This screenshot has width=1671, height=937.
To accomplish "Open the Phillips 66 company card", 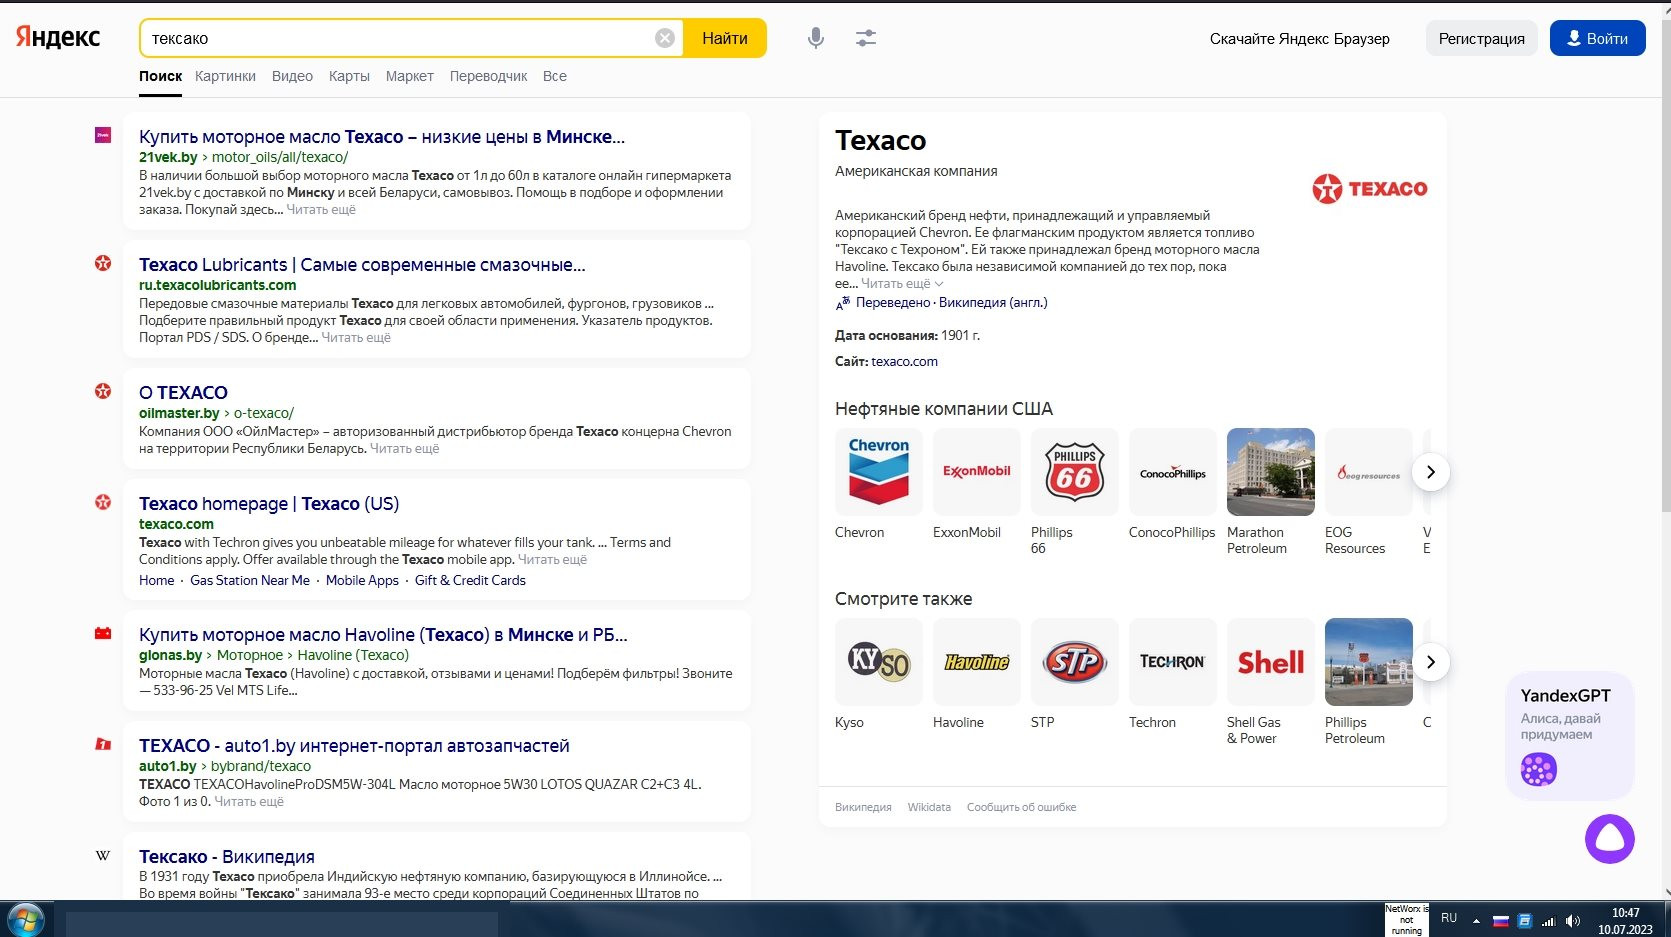I will click(x=1075, y=472).
